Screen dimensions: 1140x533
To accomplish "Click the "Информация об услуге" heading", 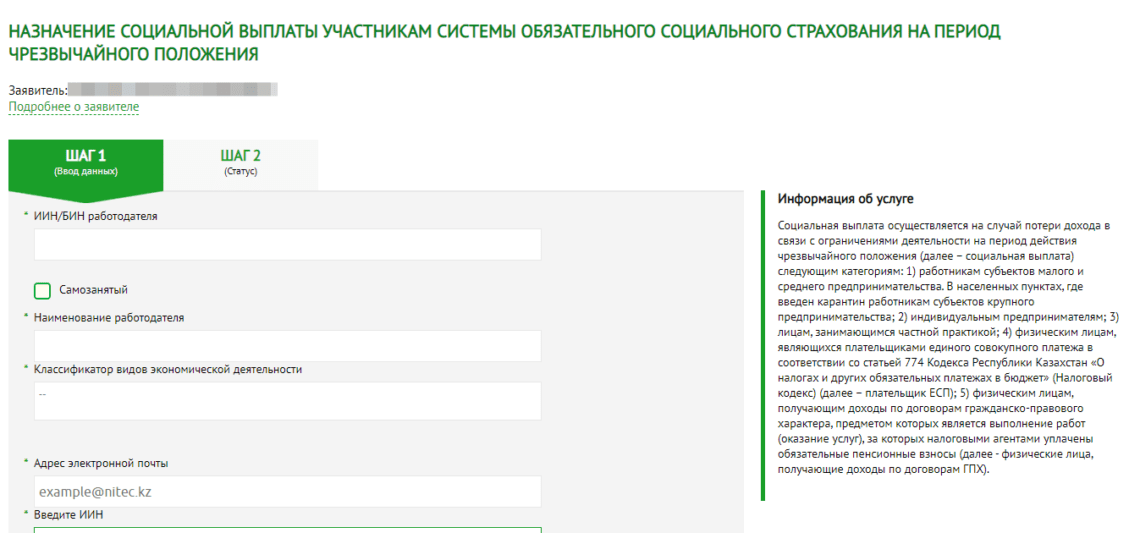I will coord(845,199).
